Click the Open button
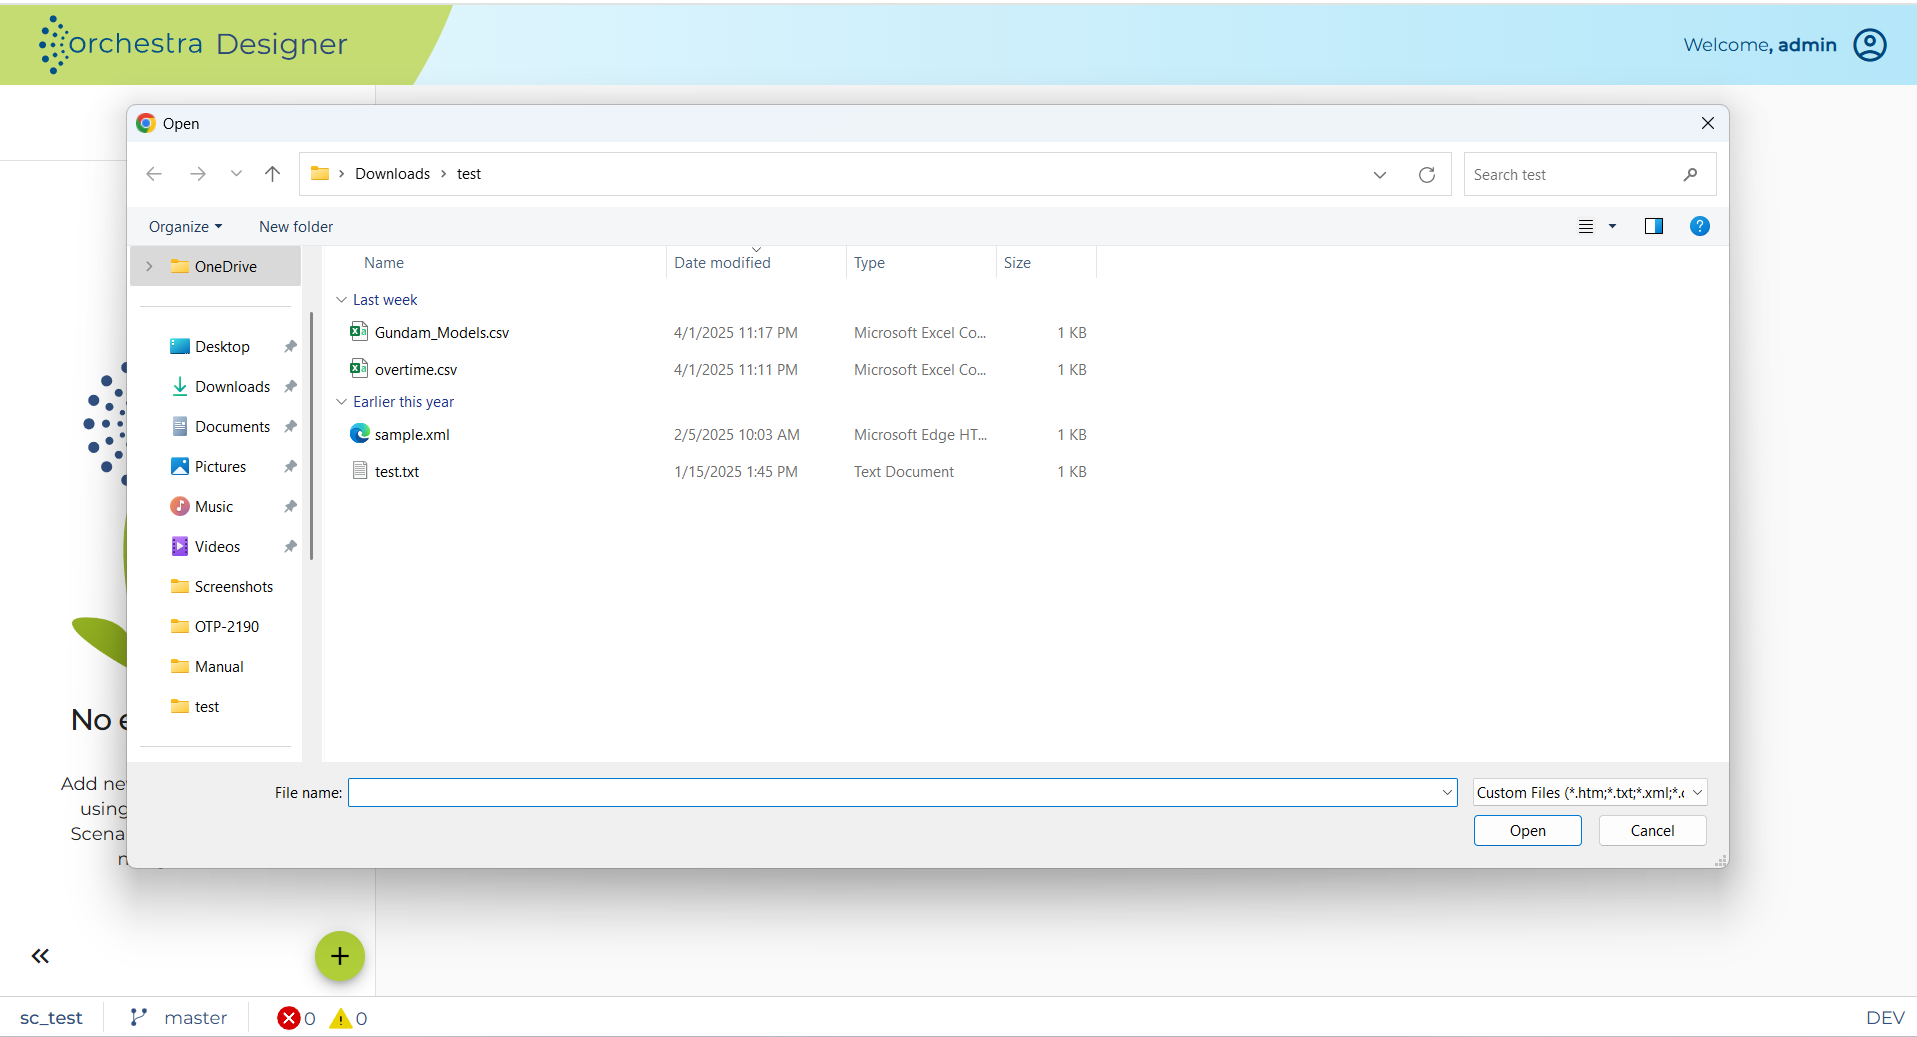 (x=1528, y=831)
